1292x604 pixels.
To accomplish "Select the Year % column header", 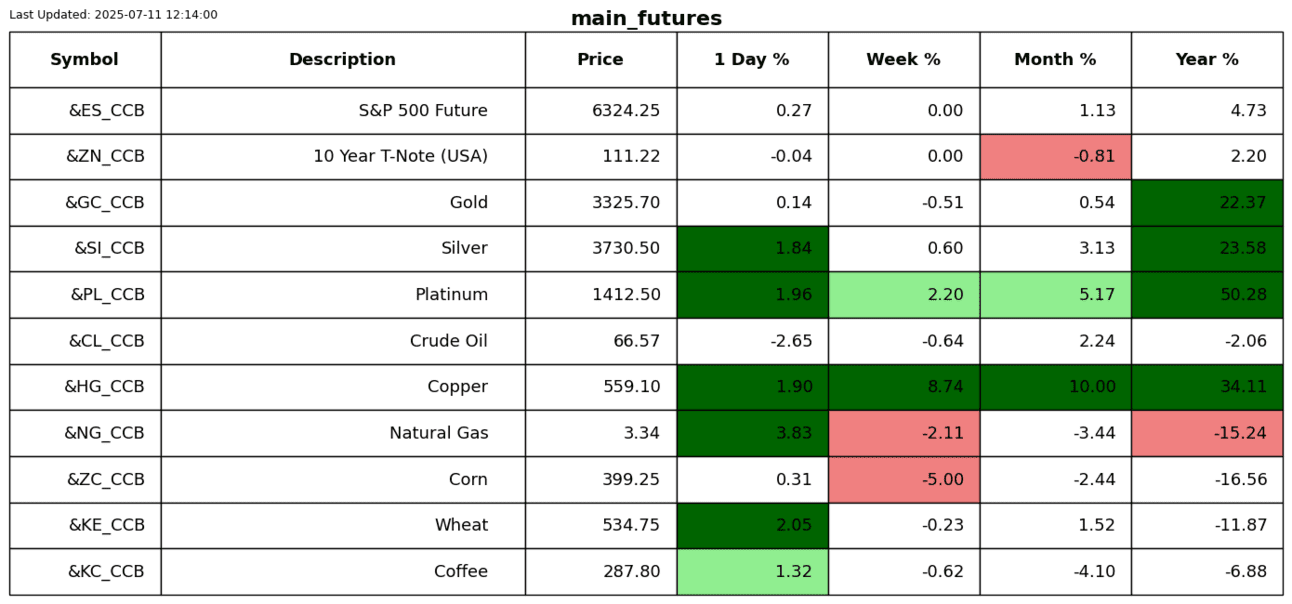I will click(x=1206, y=60).
